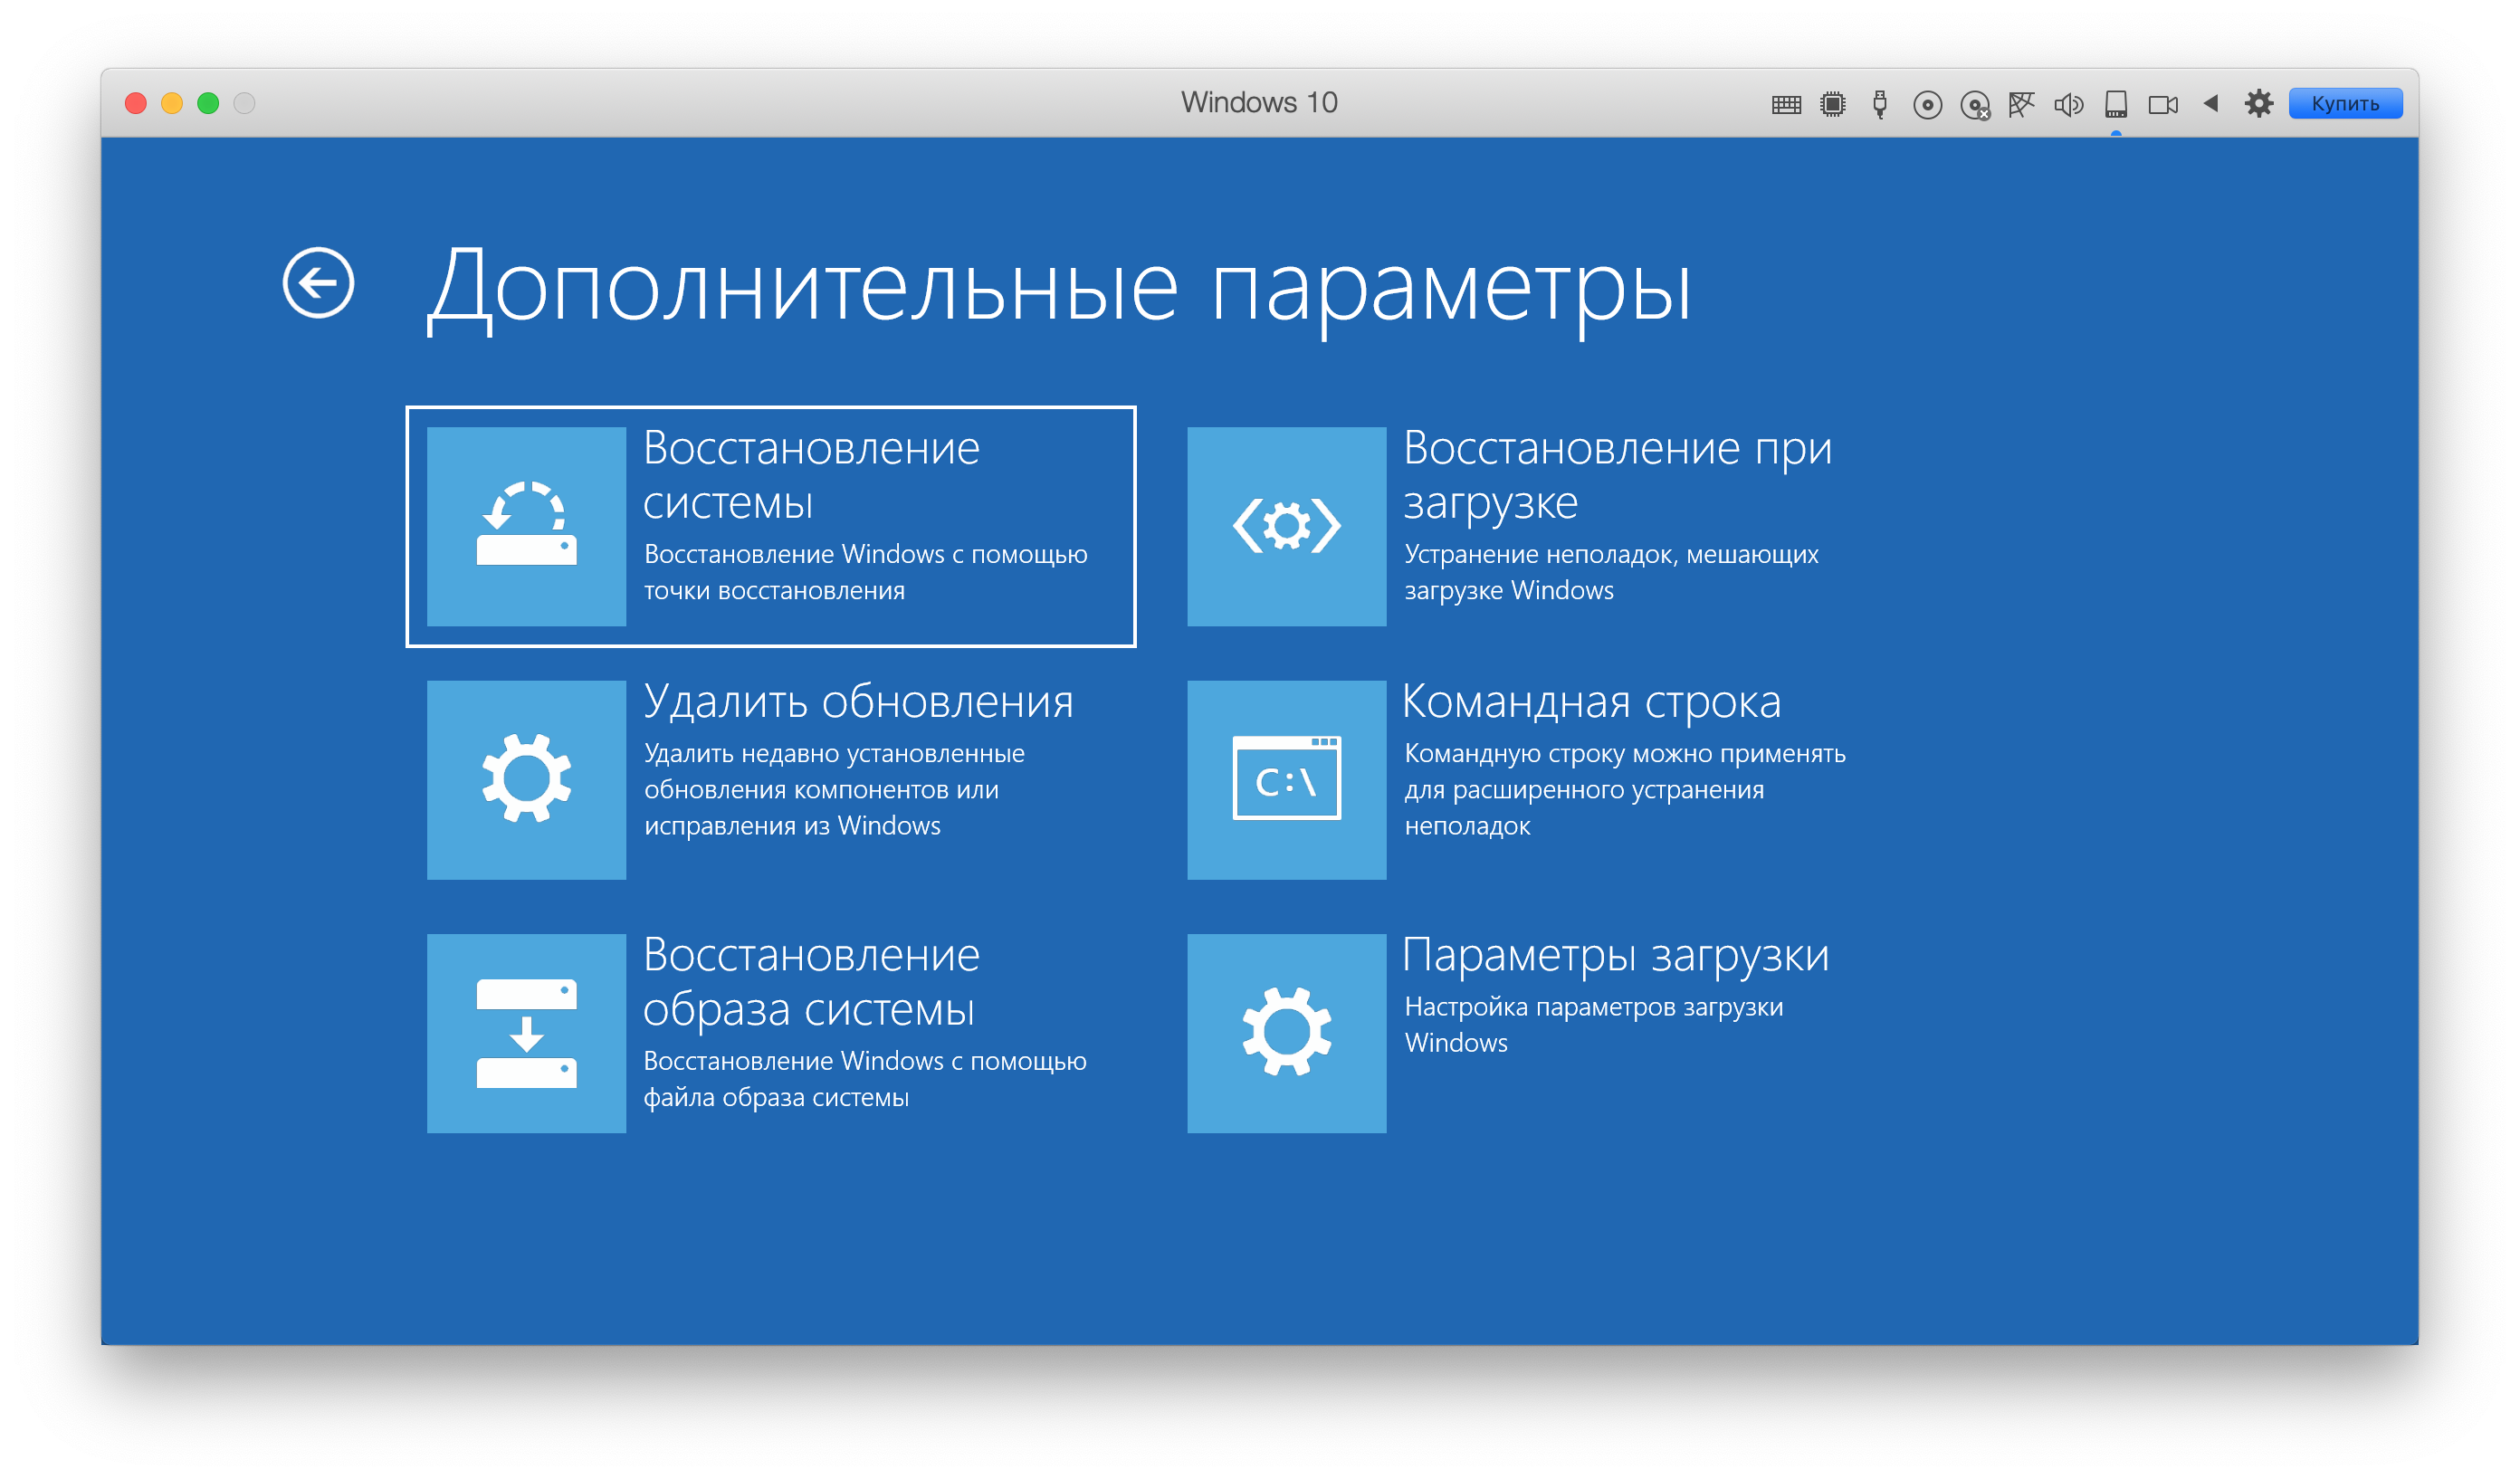2520x1479 pixels.
Task: Go back using the circled arrow
Action: coord(318,283)
